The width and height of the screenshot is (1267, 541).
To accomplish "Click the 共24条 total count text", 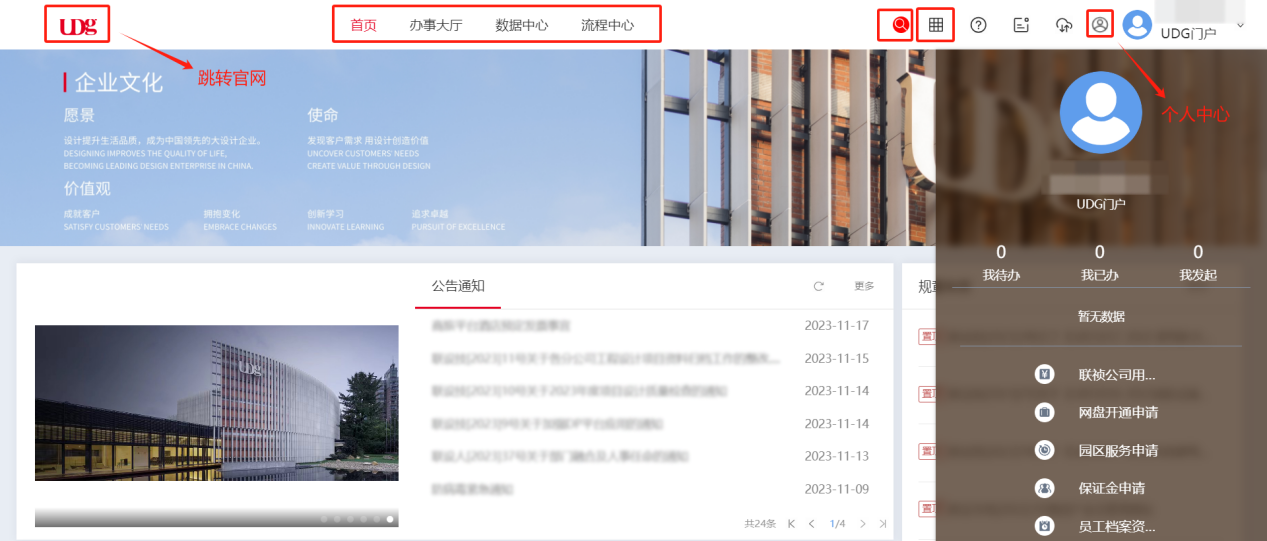I will pos(760,523).
